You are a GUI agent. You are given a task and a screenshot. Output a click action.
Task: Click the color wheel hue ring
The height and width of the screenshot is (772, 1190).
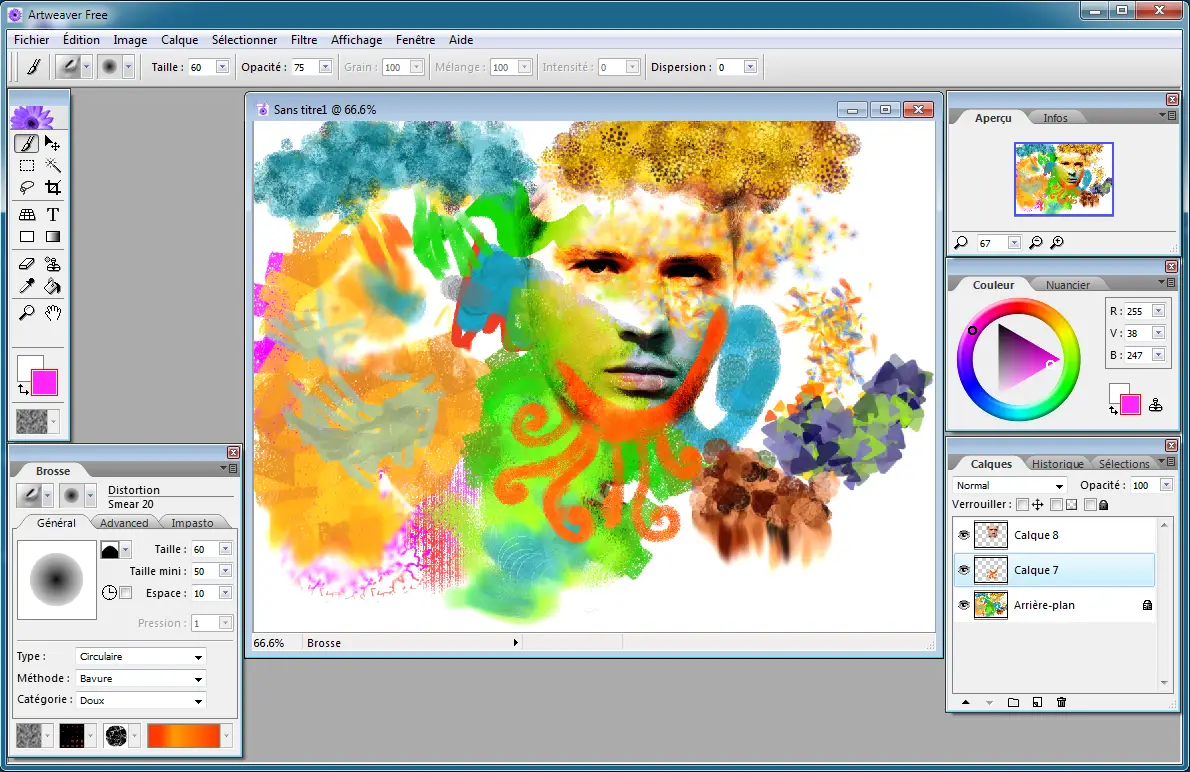coord(1018,305)
